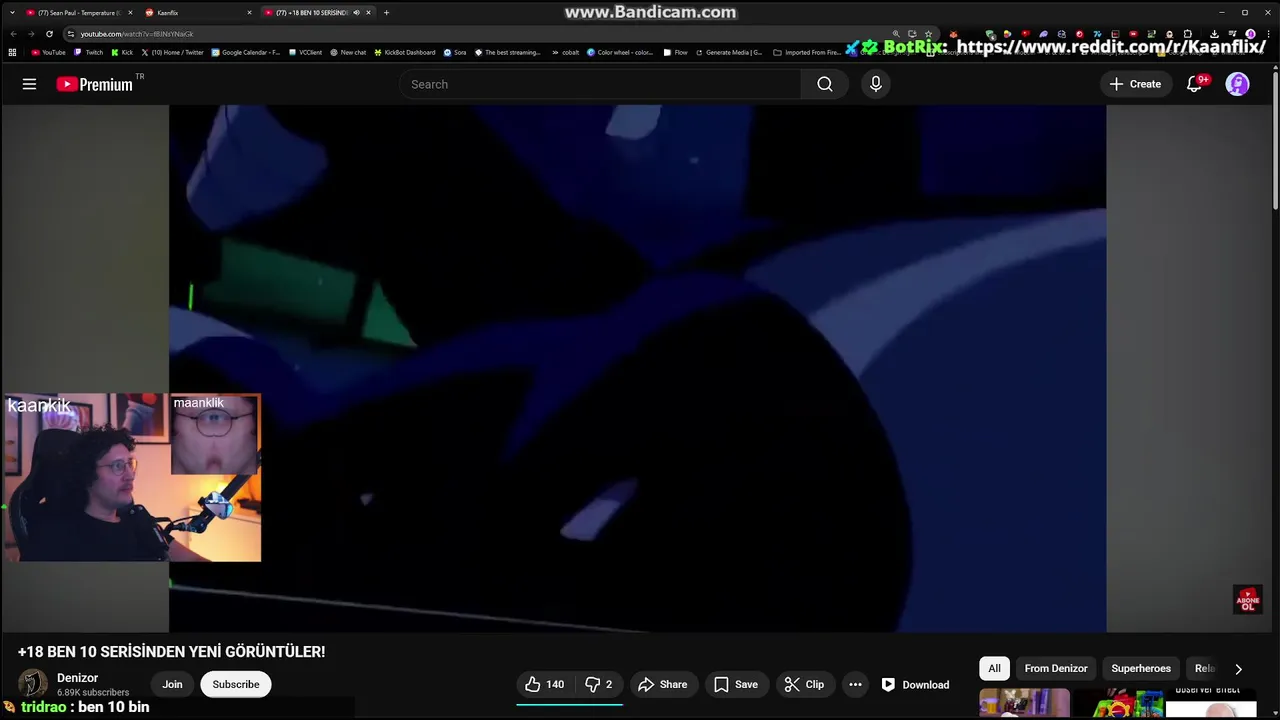The width and height of the screenshot is (1280, 720).
Task: Open the account avatar menu
Action: (x=1238, y=84)
